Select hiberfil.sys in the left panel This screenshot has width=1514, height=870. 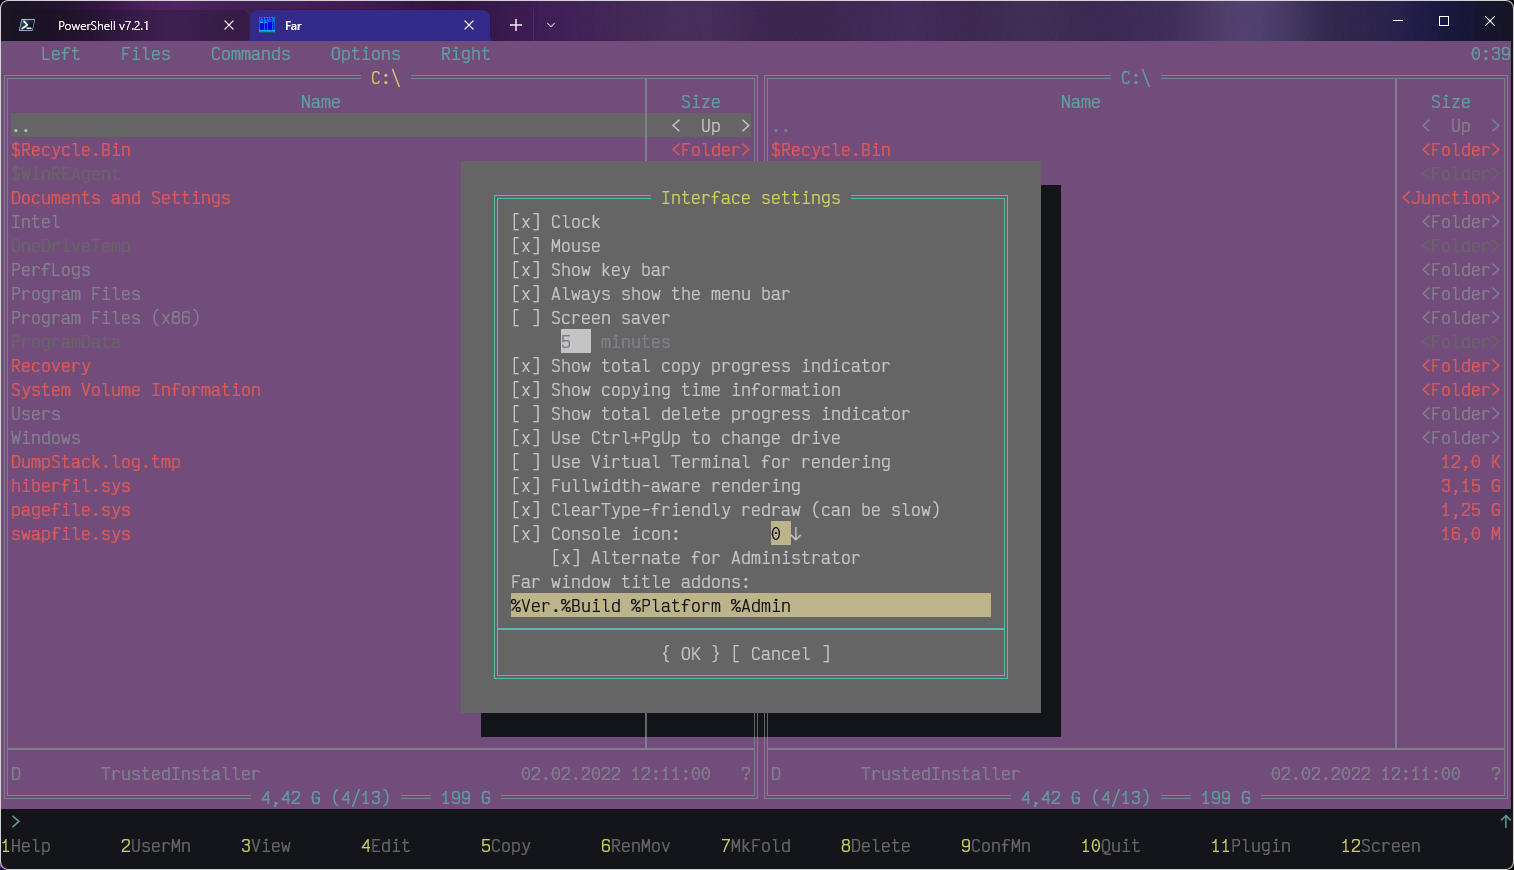coord(71,486)
